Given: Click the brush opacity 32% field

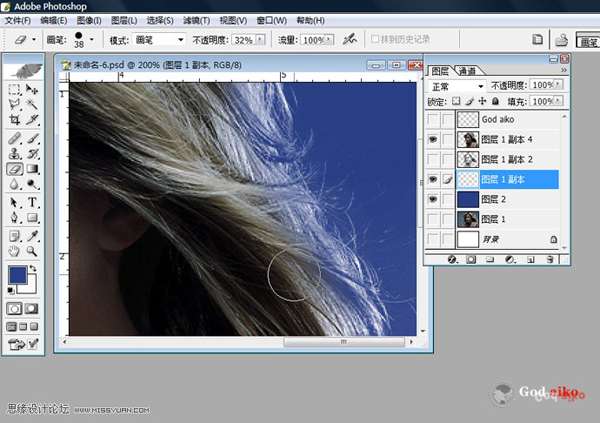Looking at the screenshot, I should click(x=242, y=39).
